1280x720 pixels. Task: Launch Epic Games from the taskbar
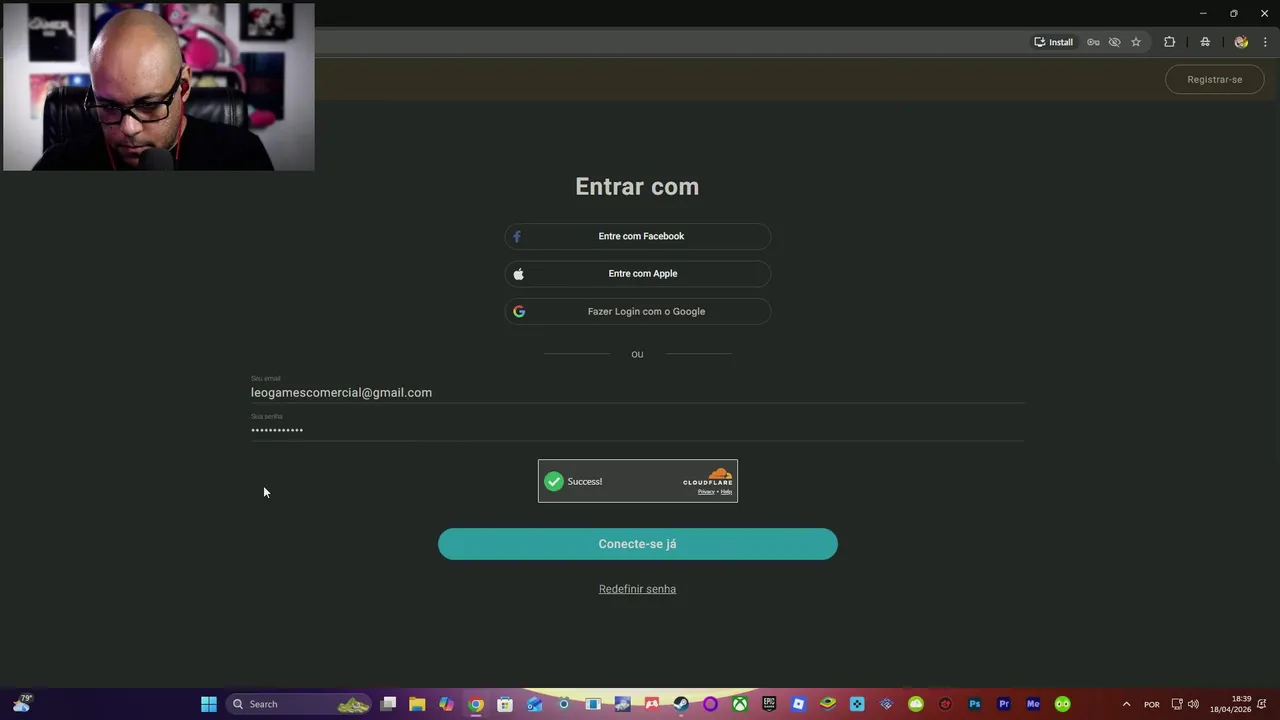coord(769,704)
